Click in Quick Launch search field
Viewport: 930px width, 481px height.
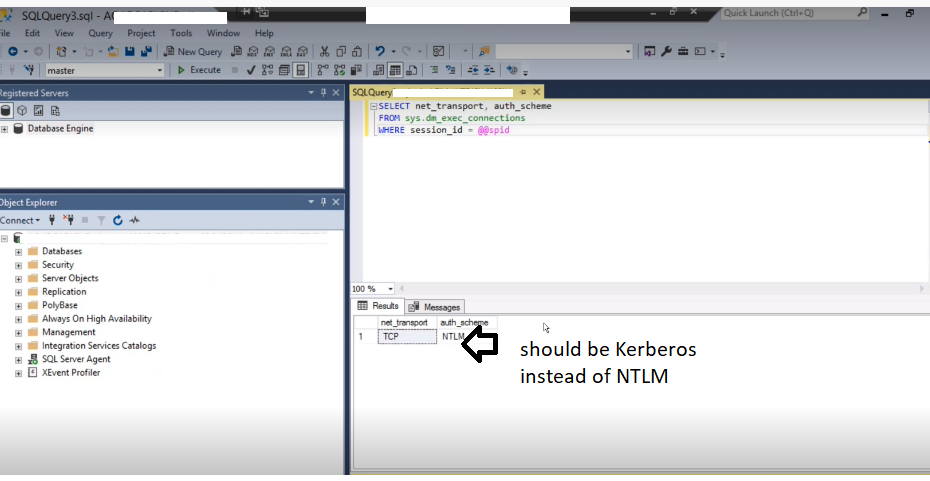coord(794,12)
